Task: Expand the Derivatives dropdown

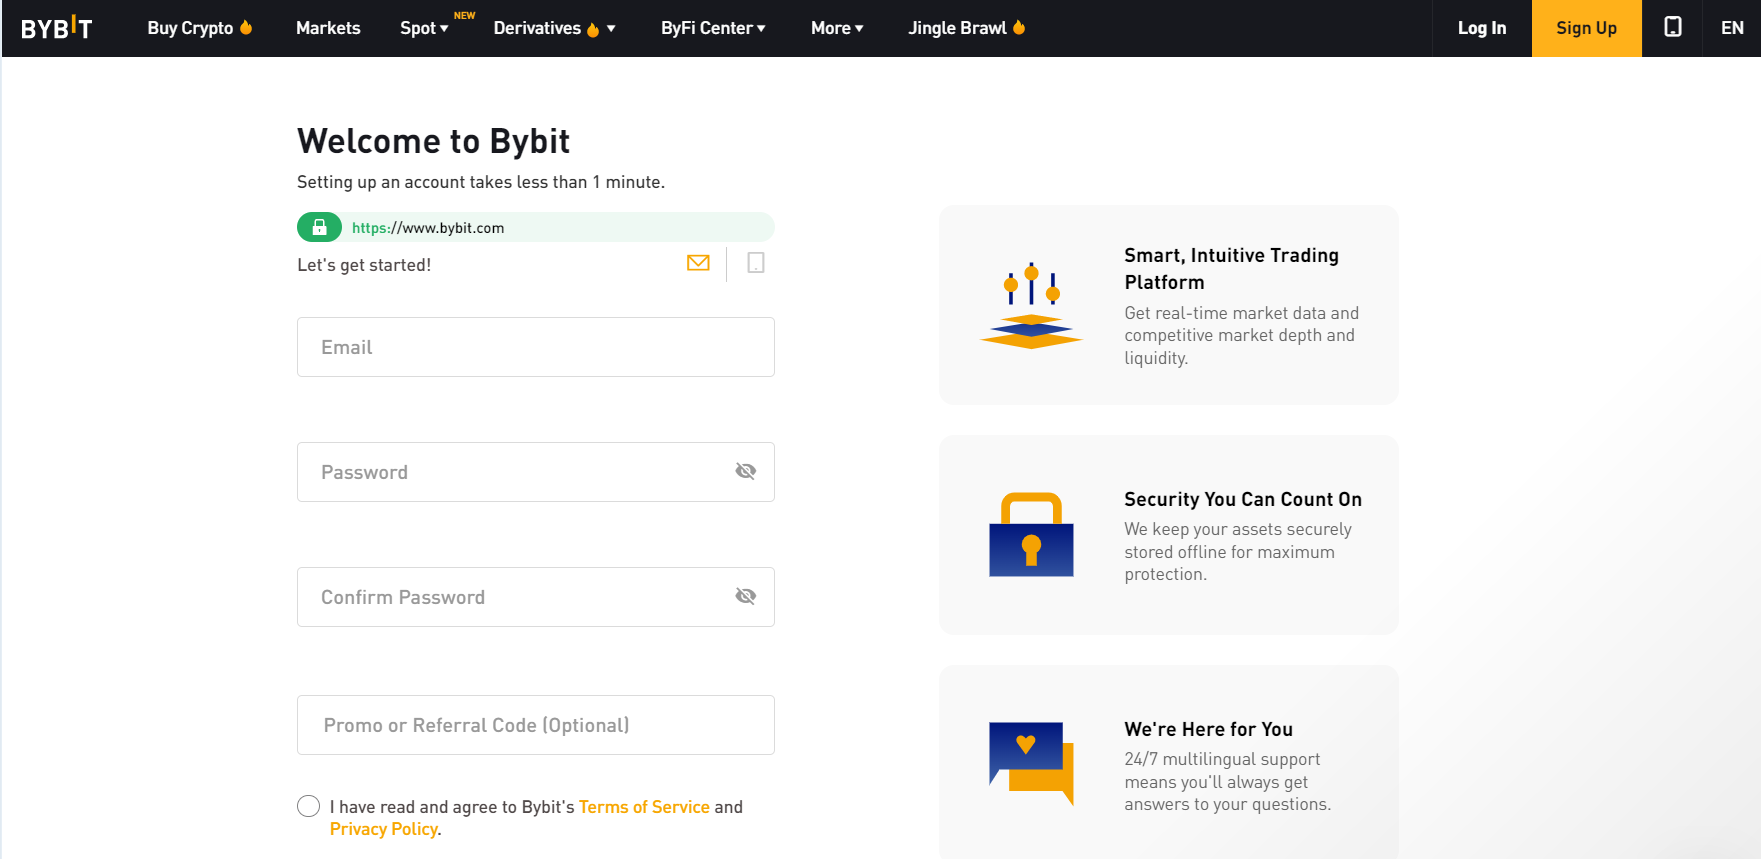Action: [554, 28]
